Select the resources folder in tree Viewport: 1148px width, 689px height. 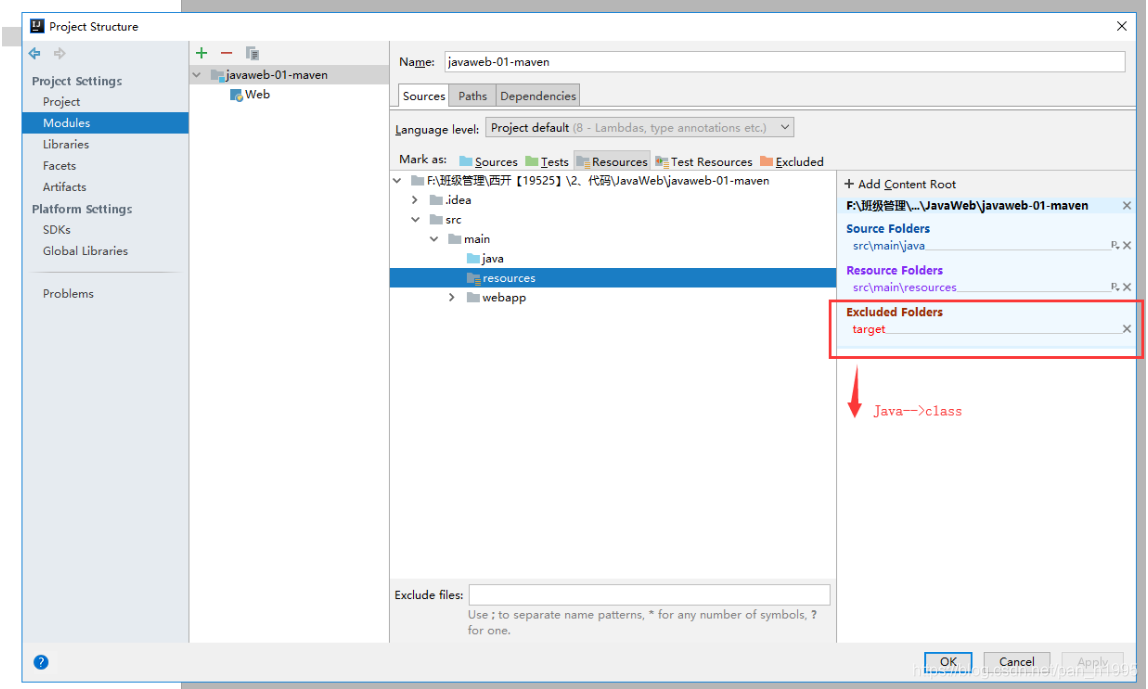pyautogui.click(x=613, y=278)
